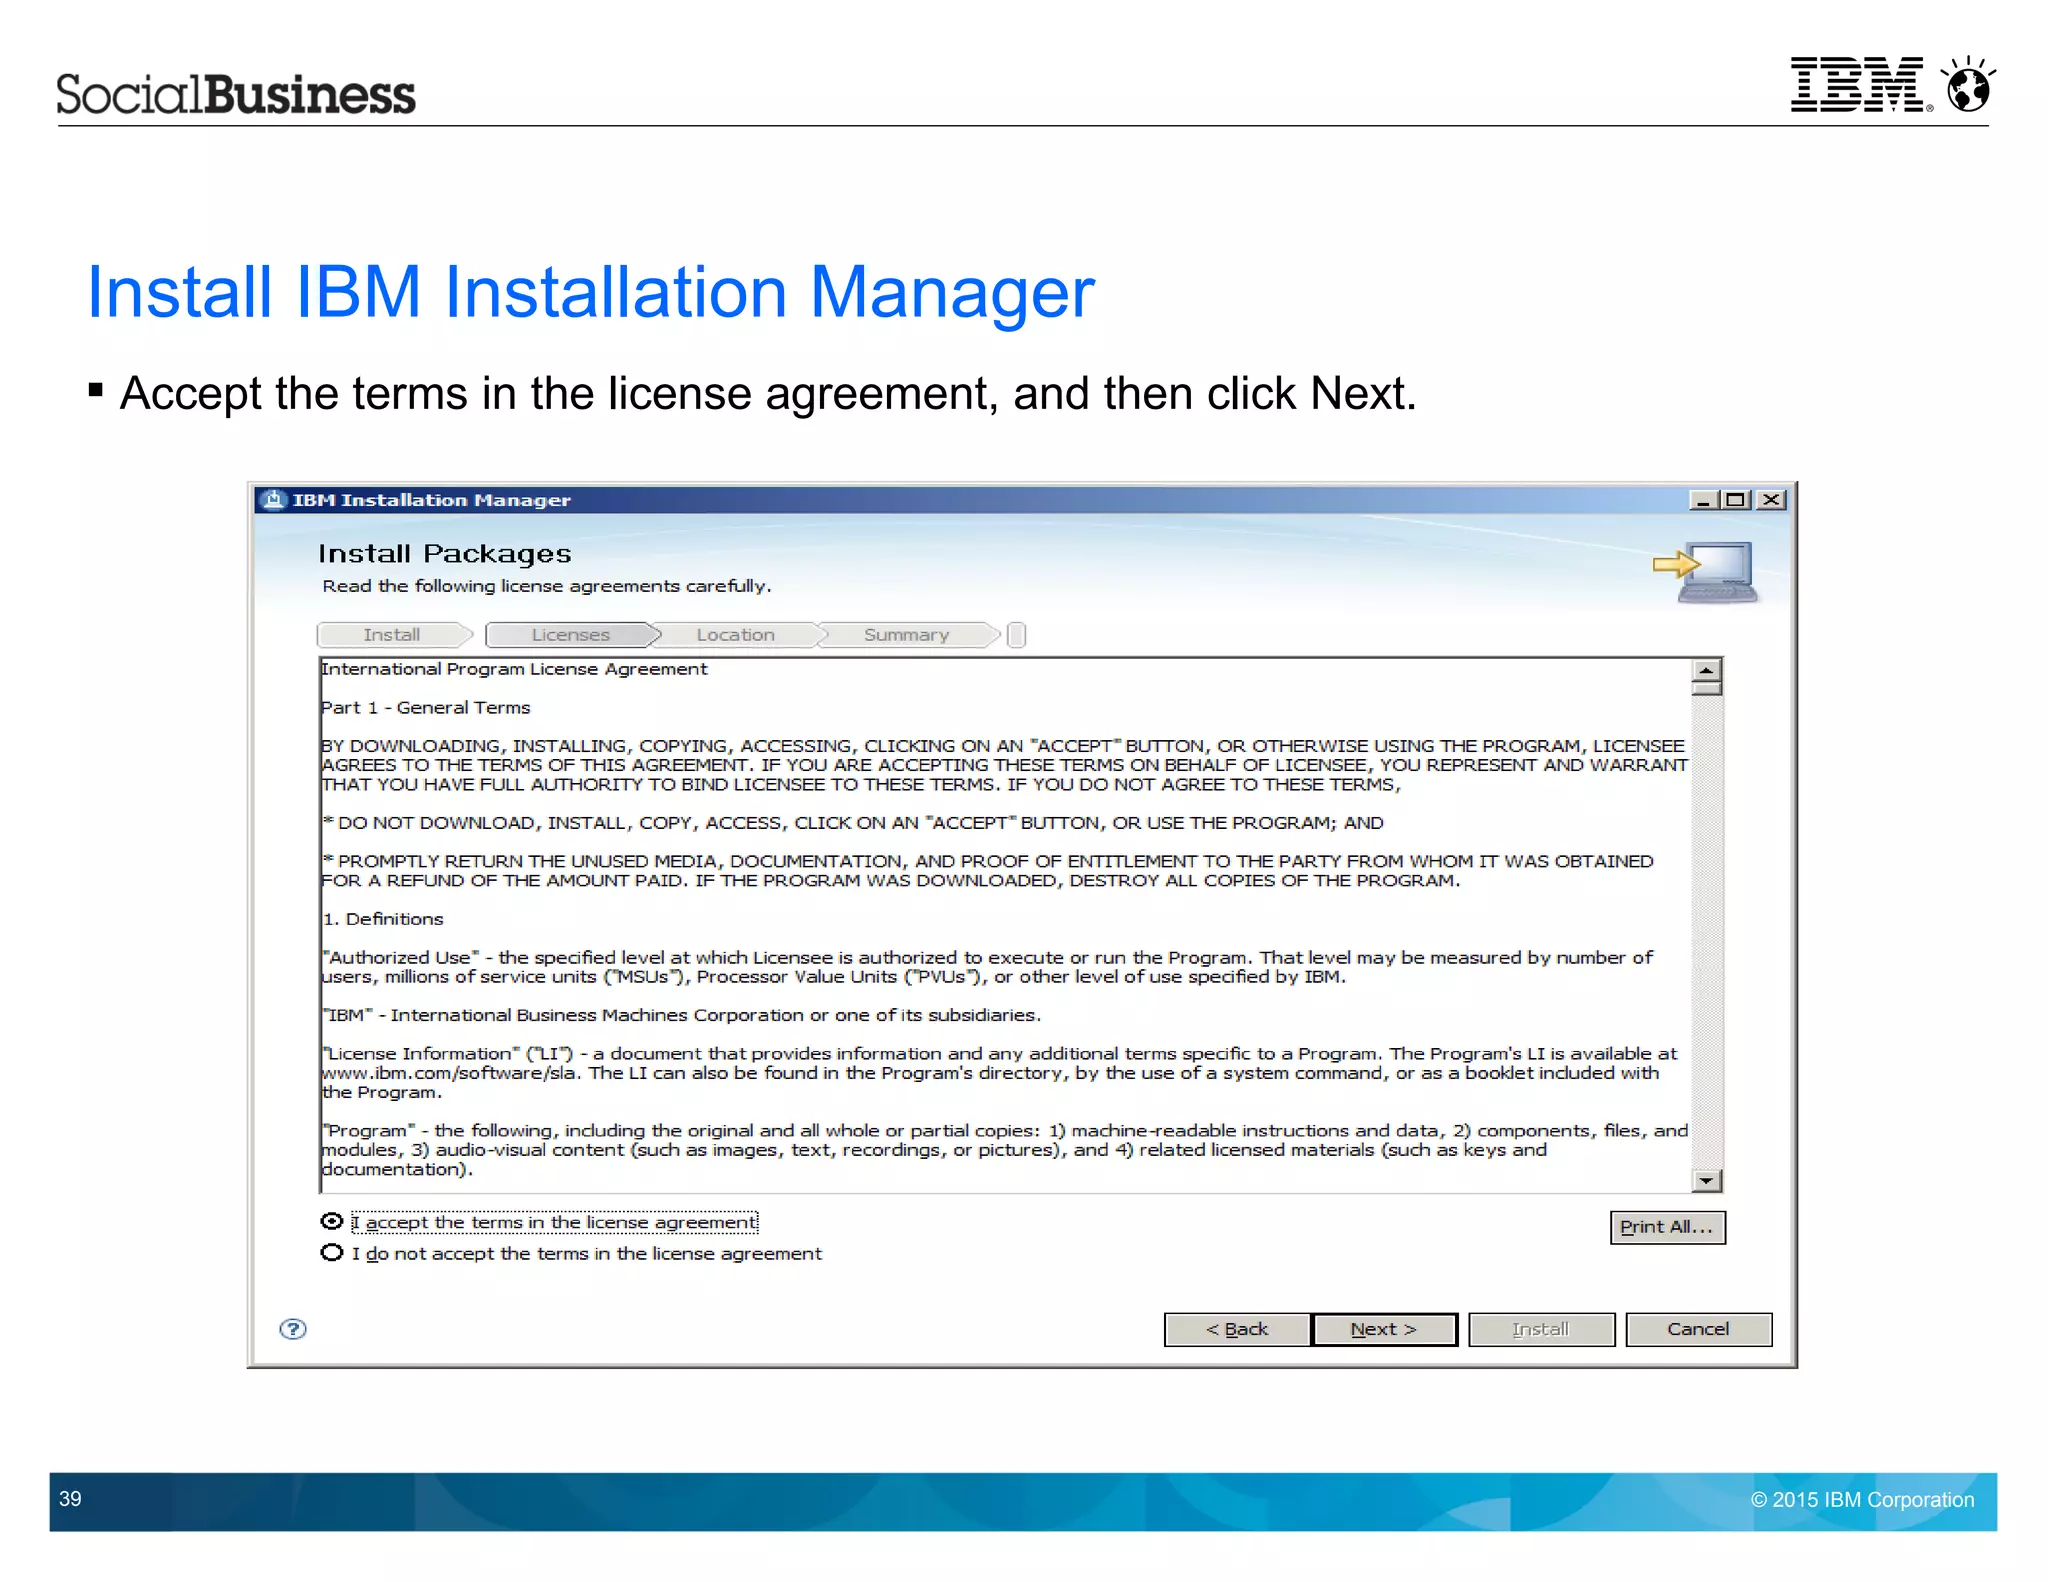The height and width of the screenshot is (1582, 2048).
Task: Click the small box after Summary step
Action: point(1016,635)
